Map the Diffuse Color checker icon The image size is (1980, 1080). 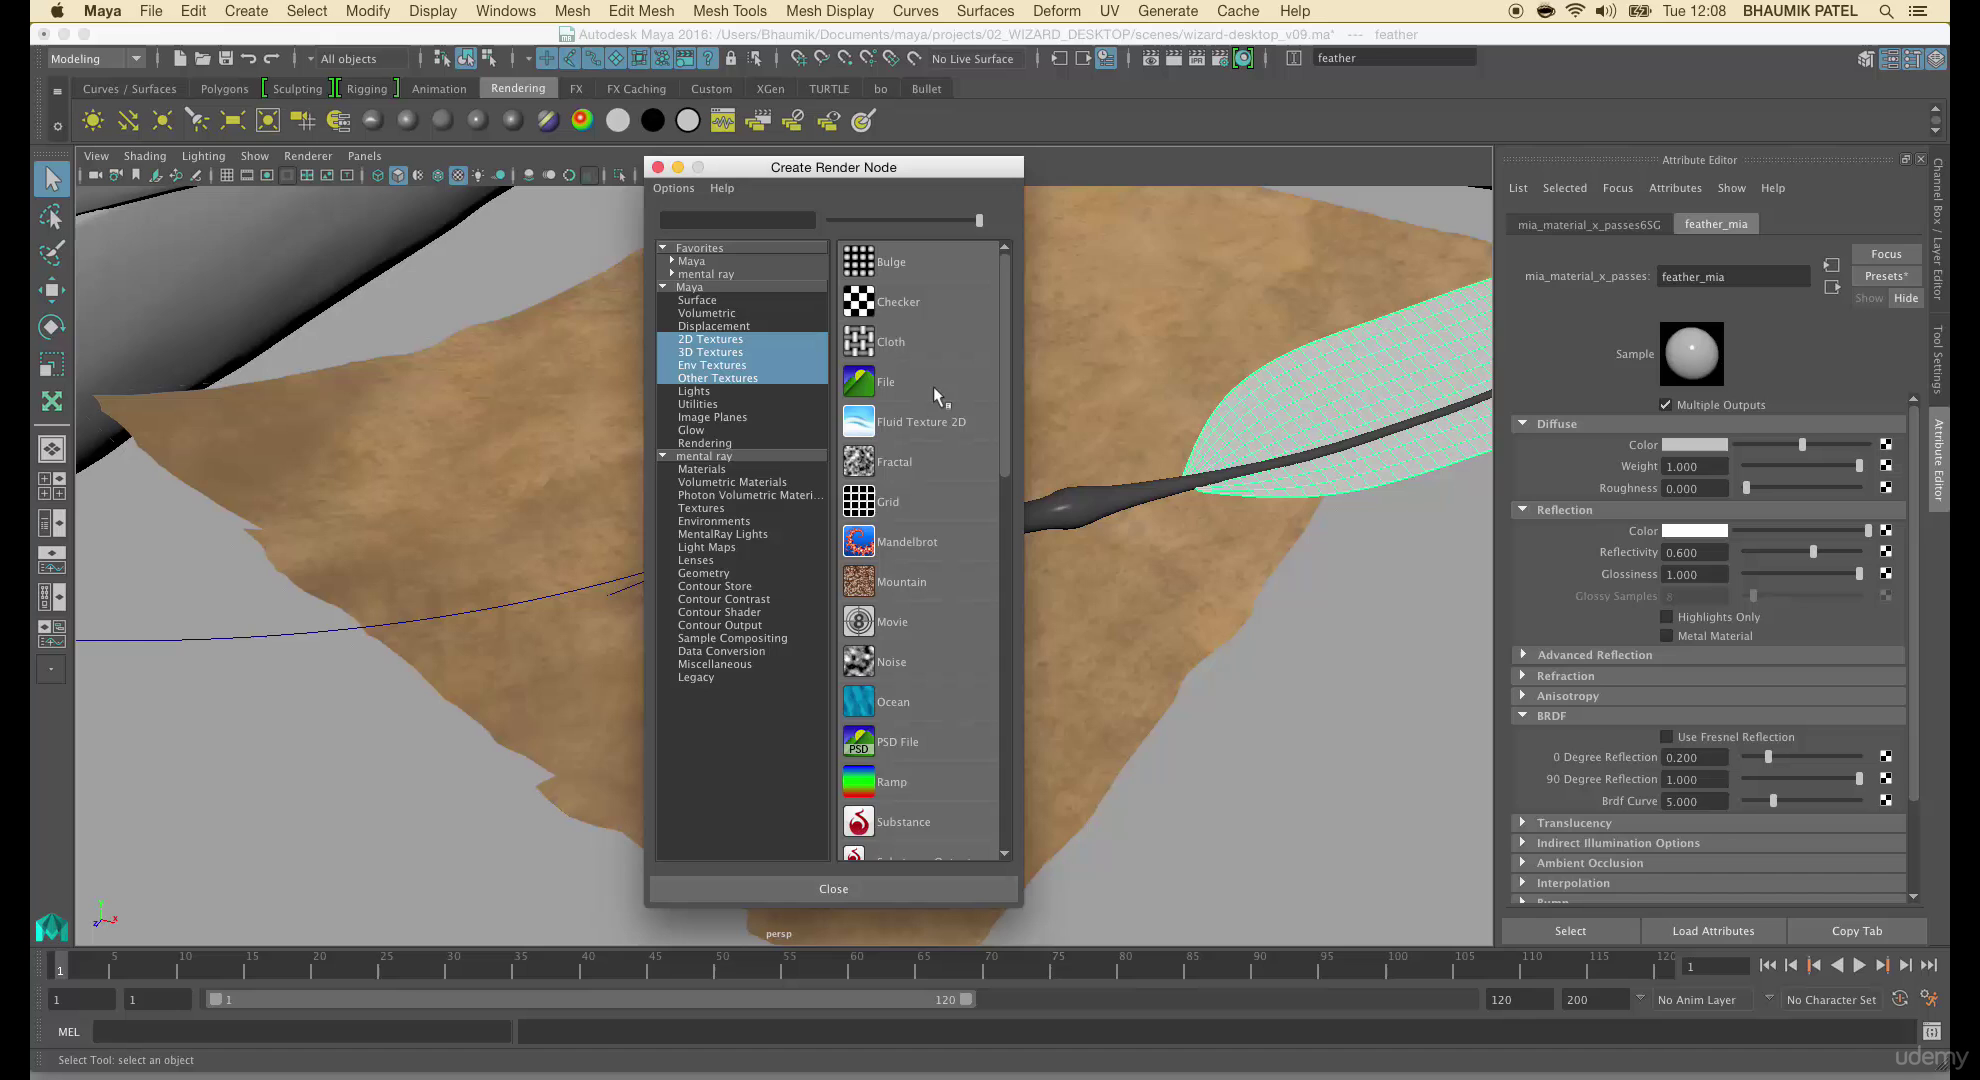pos(1885,444)
